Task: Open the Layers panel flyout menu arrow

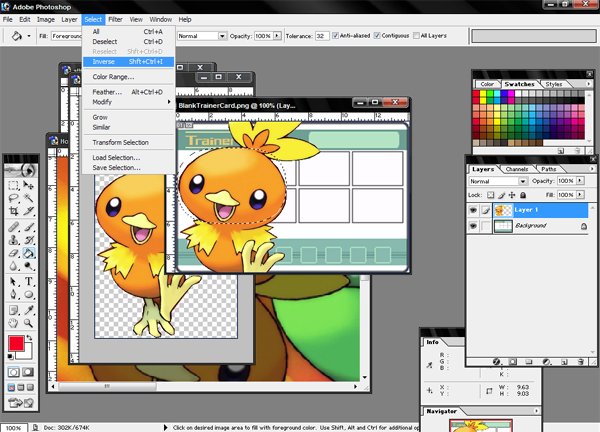Action: [592, 168]
